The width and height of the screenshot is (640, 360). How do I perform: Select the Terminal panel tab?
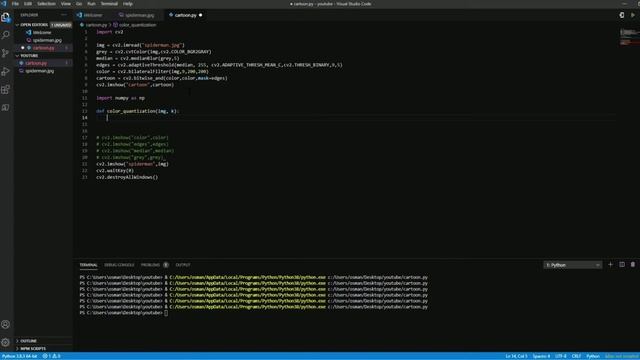click(89, 265)
